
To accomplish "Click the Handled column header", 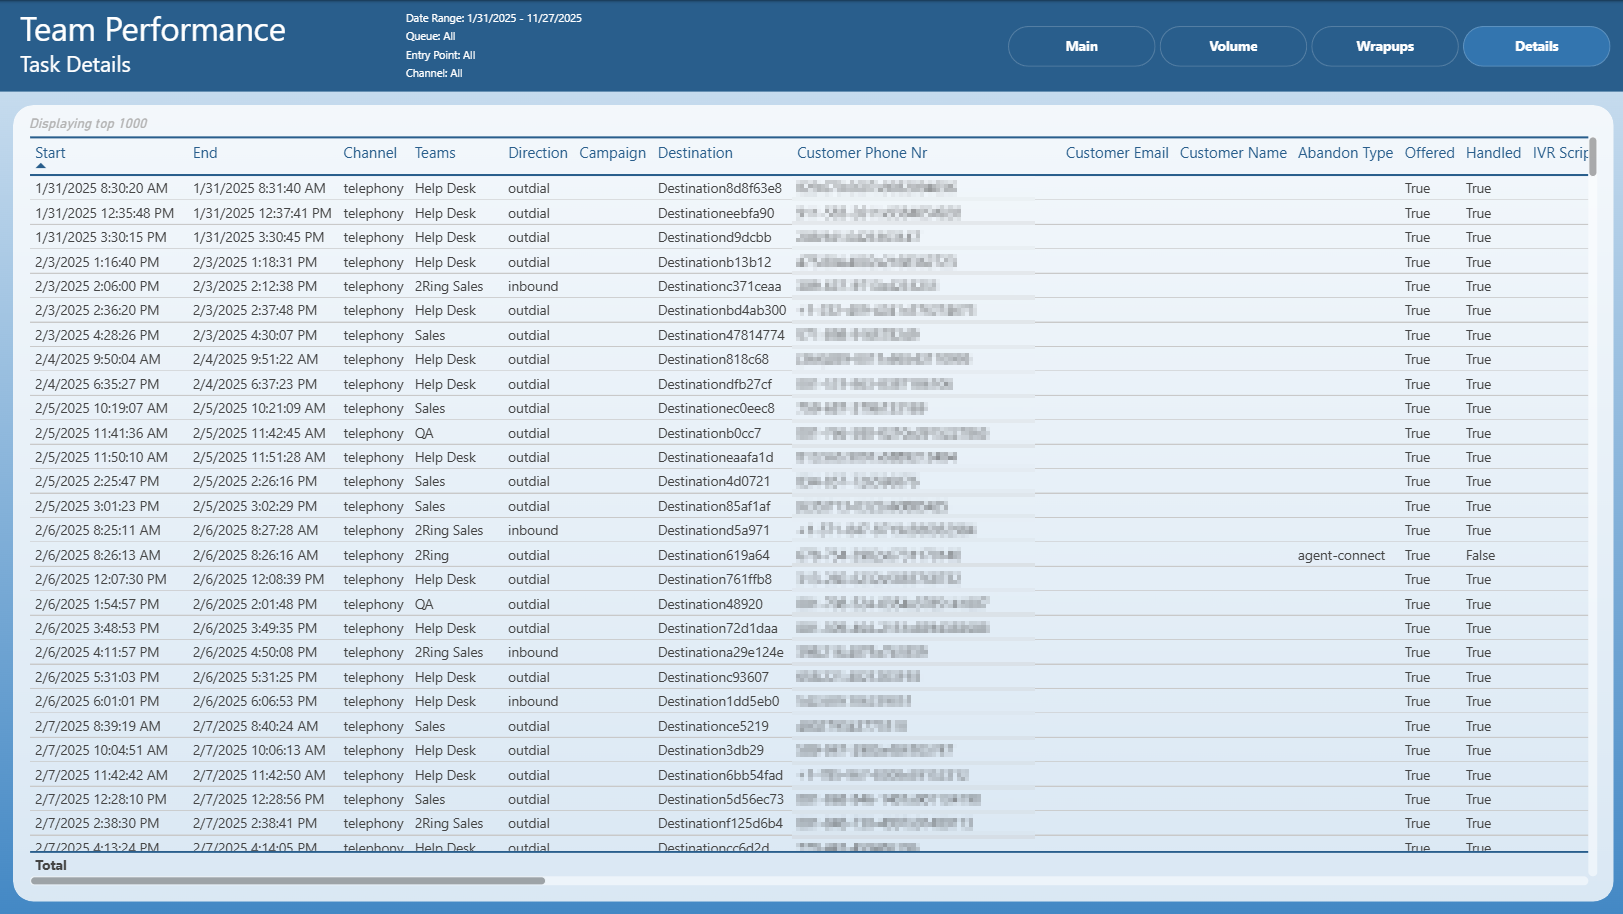I will pos(1493,153).
